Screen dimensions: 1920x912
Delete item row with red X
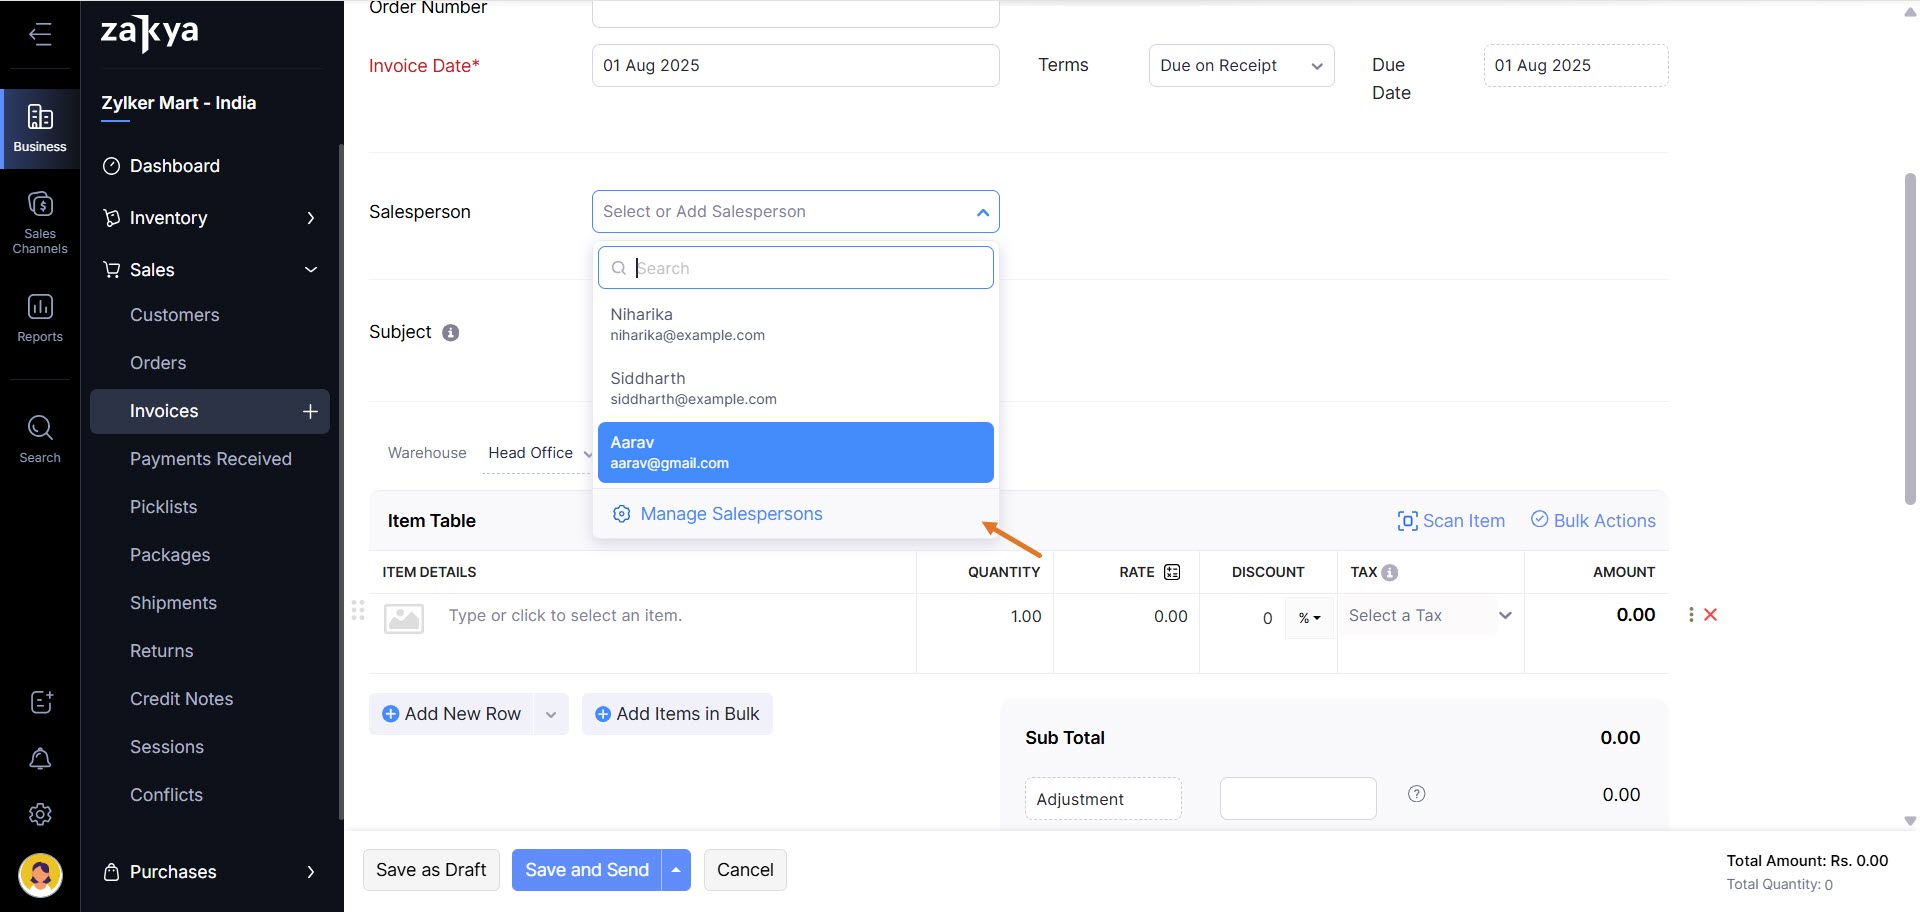(x=1710, y=615)
